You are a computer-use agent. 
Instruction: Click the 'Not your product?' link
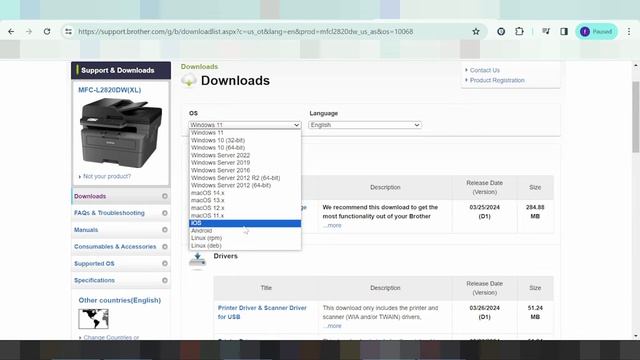pos(107,176)
